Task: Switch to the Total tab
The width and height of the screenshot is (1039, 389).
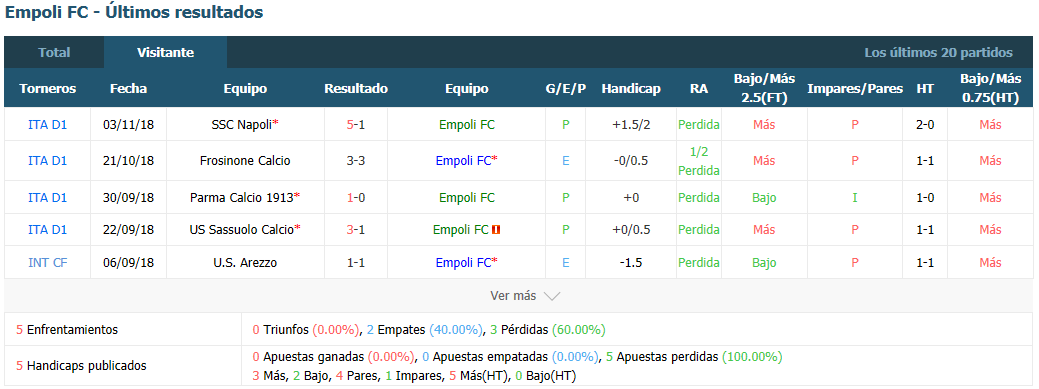Action: [x=54, y=52]
